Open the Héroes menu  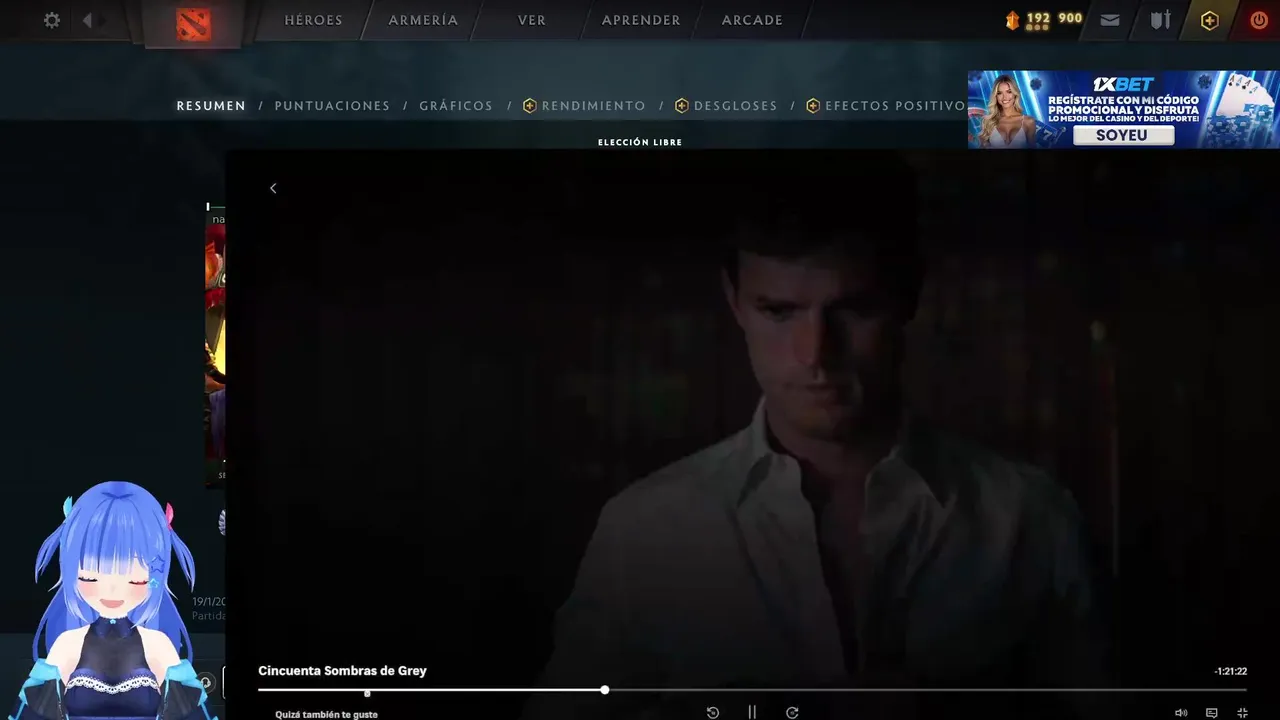pyautogui.click(x=313, y=20)
